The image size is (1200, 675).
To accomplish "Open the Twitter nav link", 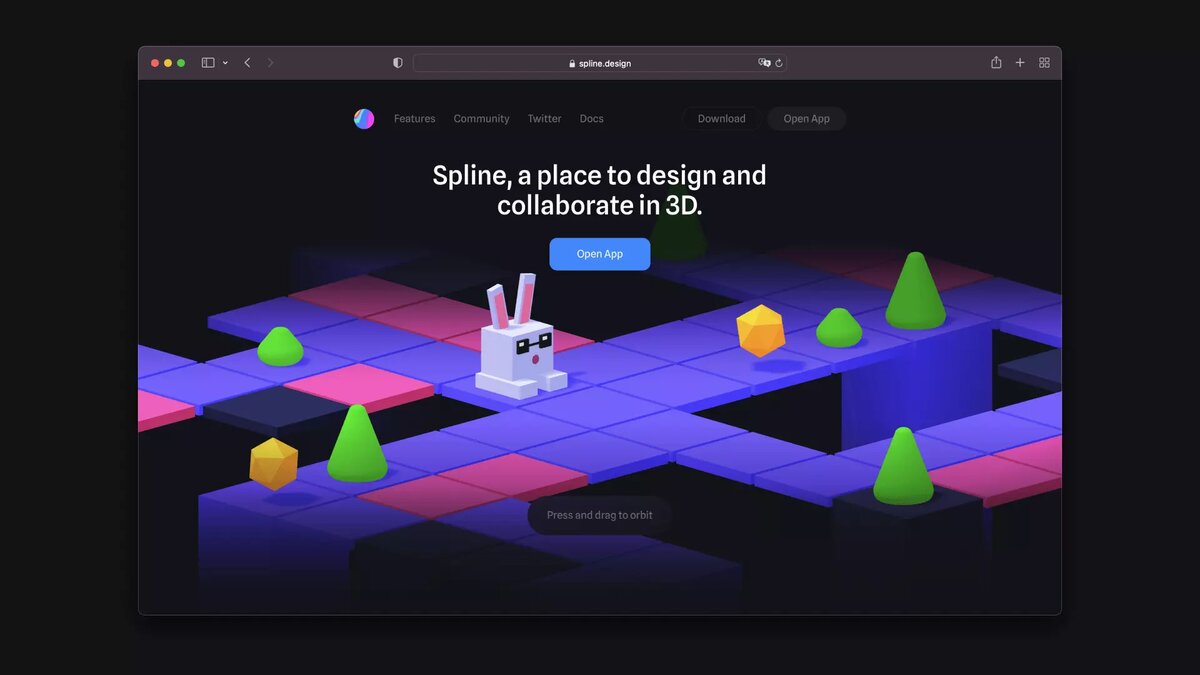I will [545, 119].
